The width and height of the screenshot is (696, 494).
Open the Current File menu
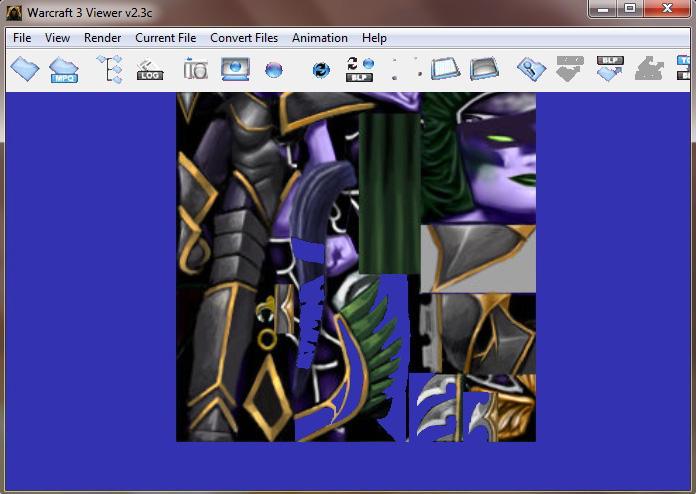pos(166,38)
